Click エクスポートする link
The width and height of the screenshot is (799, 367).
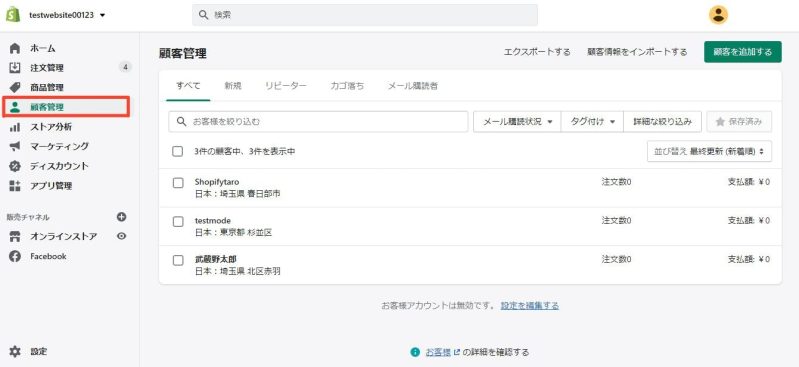coord(537,52)
